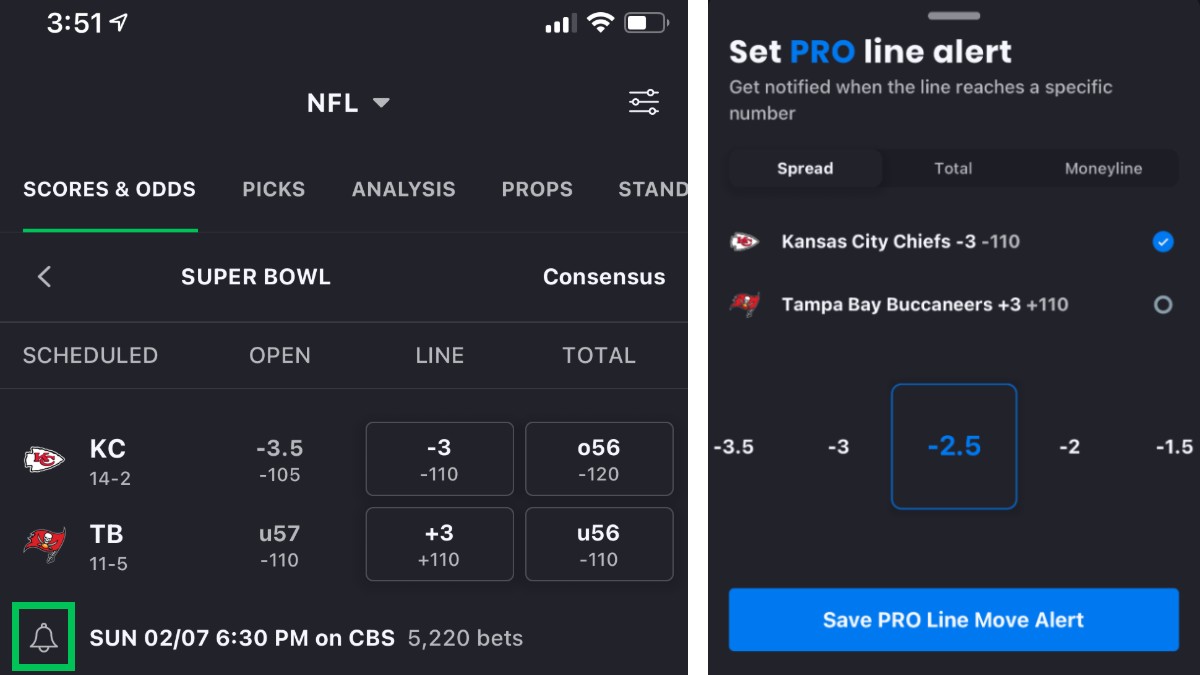Tap the Kansas City Chiefs logo beside KC
This screenshot has height=675, width=1200.
[44, 460]
